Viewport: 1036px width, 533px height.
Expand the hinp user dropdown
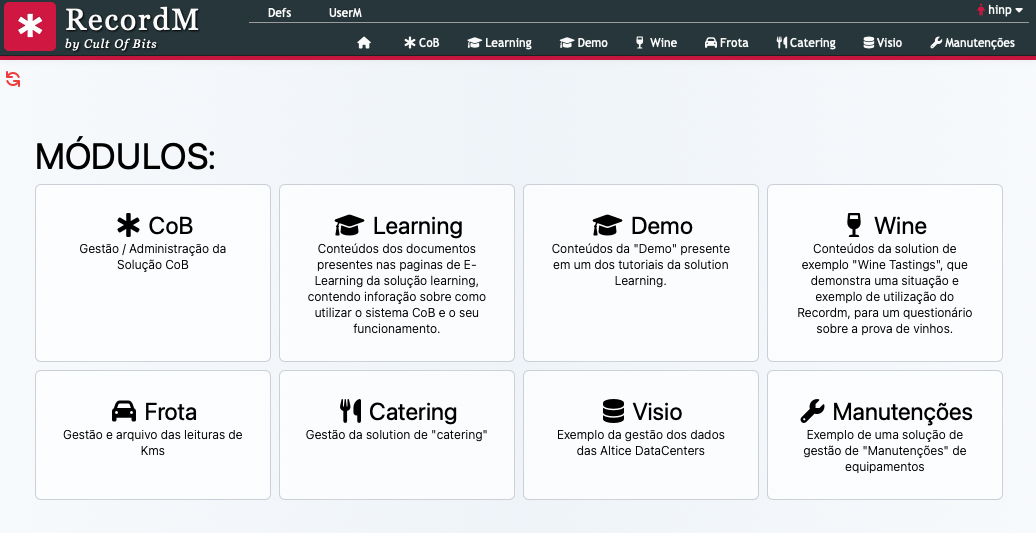pos(999,10)
